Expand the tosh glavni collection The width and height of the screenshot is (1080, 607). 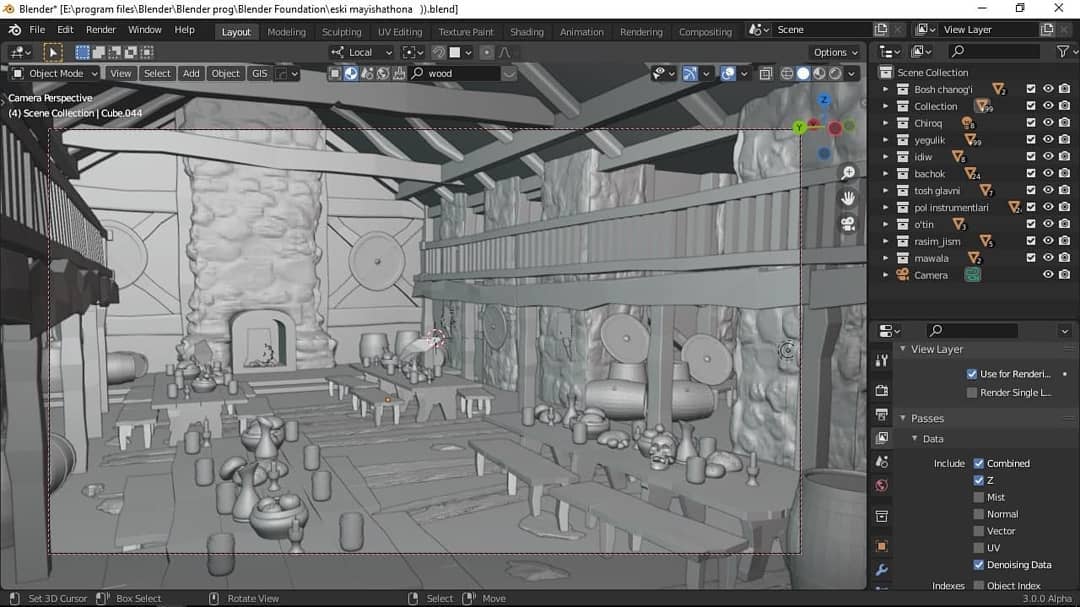(x=886, y=191)
